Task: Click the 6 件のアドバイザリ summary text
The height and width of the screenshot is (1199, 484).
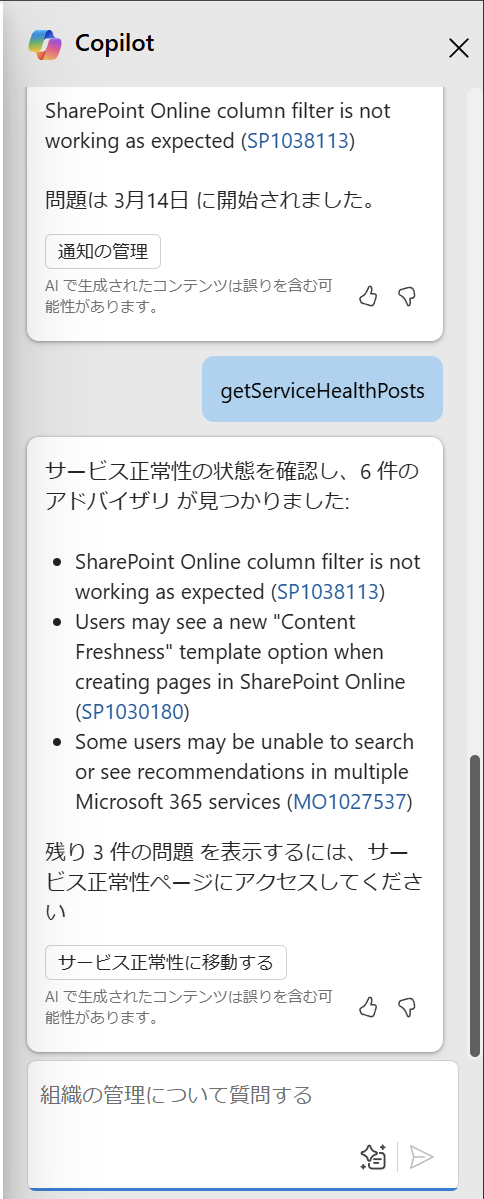Action: click(x=232, y=486)
